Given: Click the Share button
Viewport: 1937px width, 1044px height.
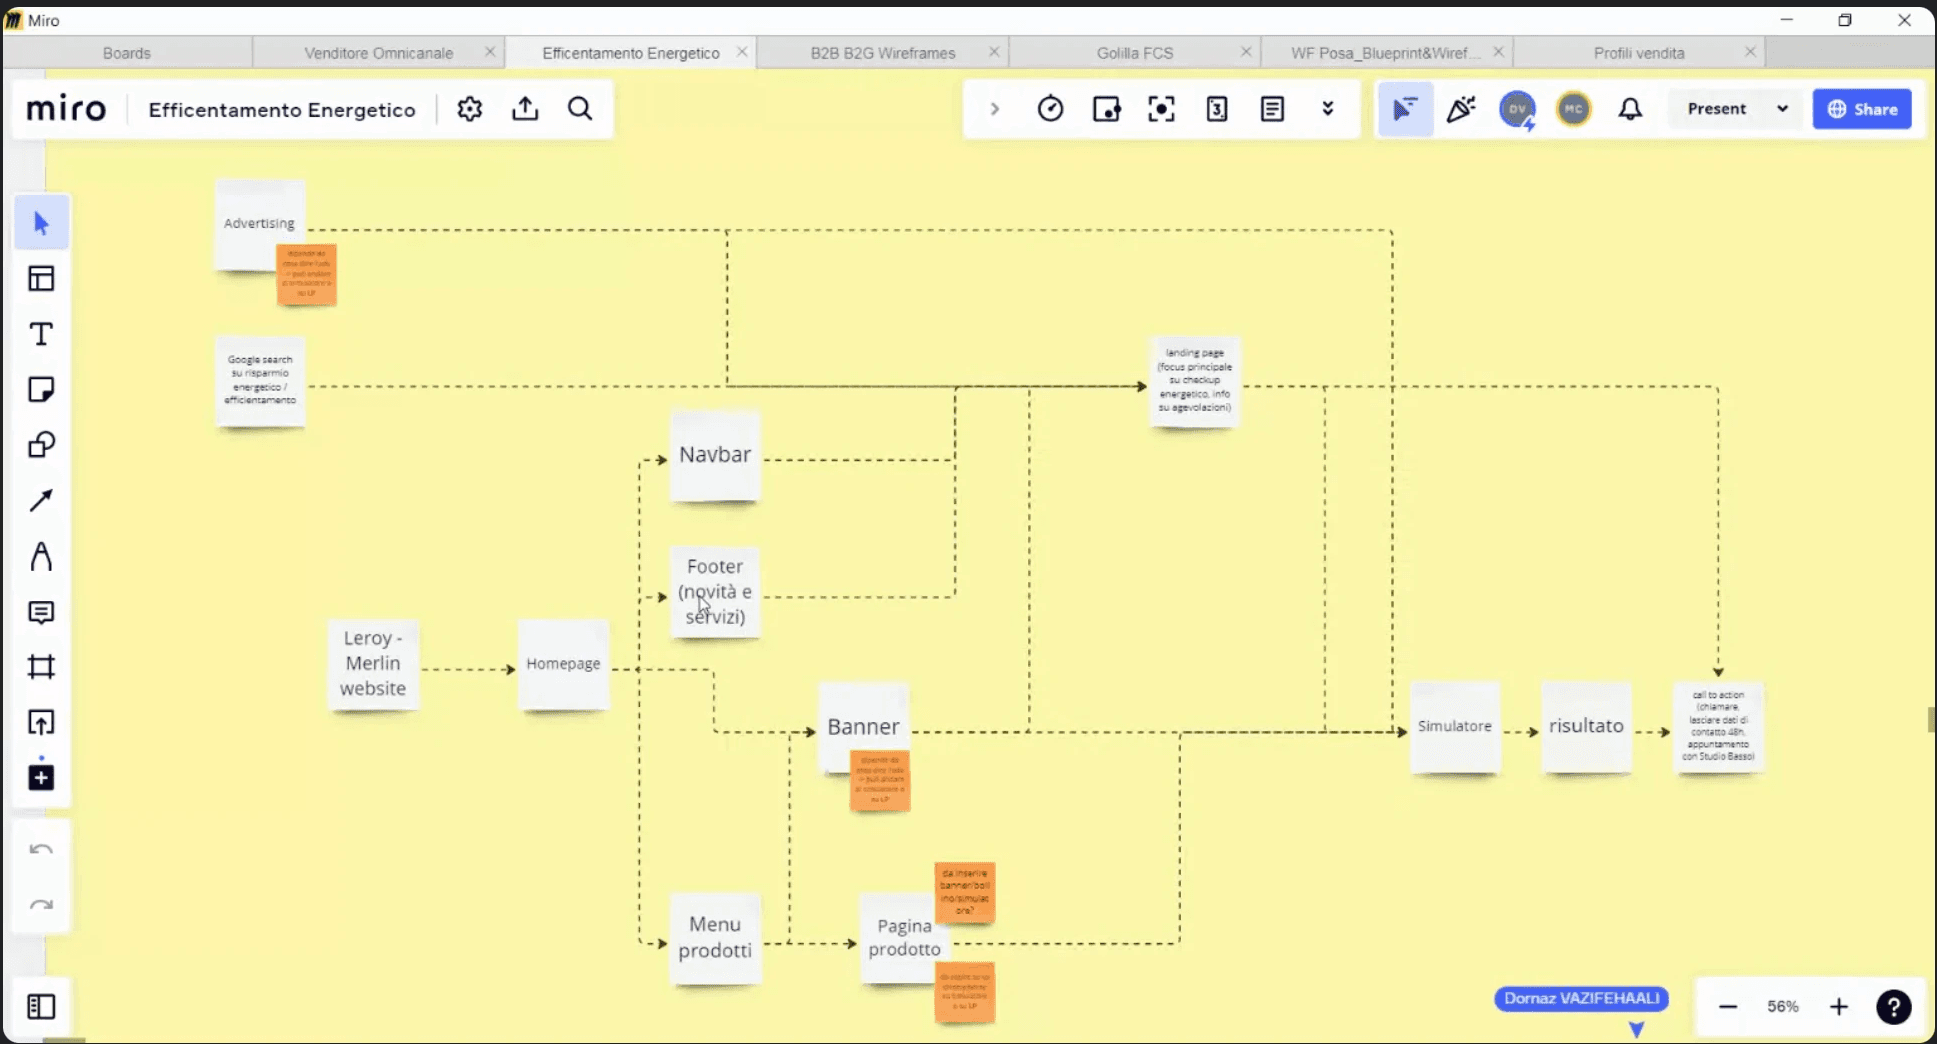Looking at the screenshot, I should tap(1862, 109).
